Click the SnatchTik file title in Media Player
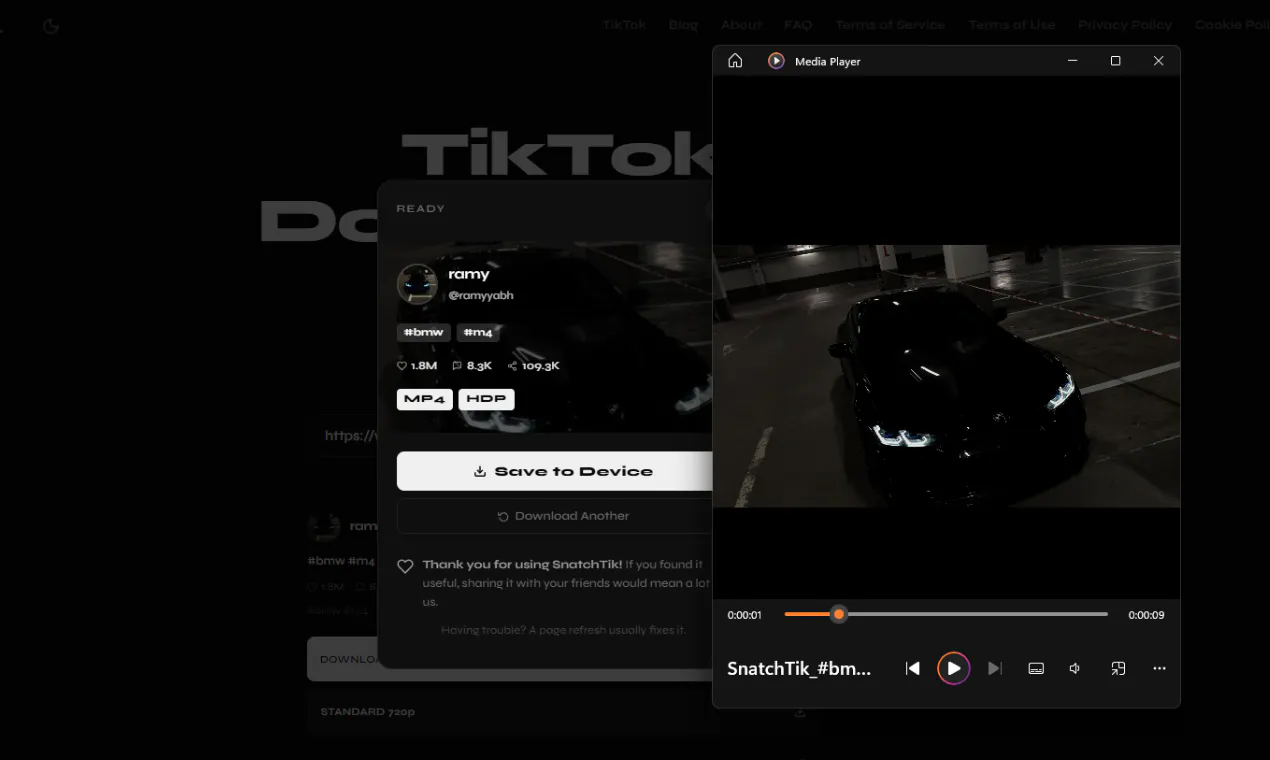Image resolution: width=1270 pixels, height=760 pixels. click(x=799, y=668)
